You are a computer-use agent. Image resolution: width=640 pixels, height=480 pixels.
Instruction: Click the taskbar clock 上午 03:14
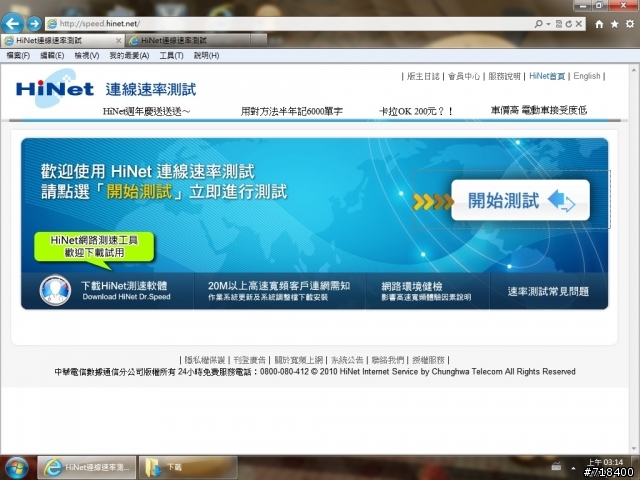(x=605, y=462)
